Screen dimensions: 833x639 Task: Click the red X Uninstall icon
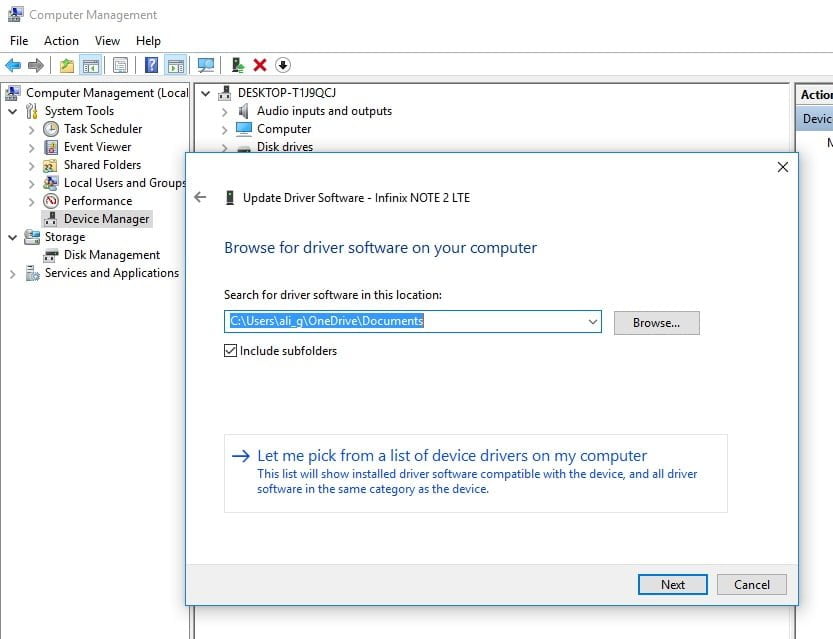[x=260, y=65]
